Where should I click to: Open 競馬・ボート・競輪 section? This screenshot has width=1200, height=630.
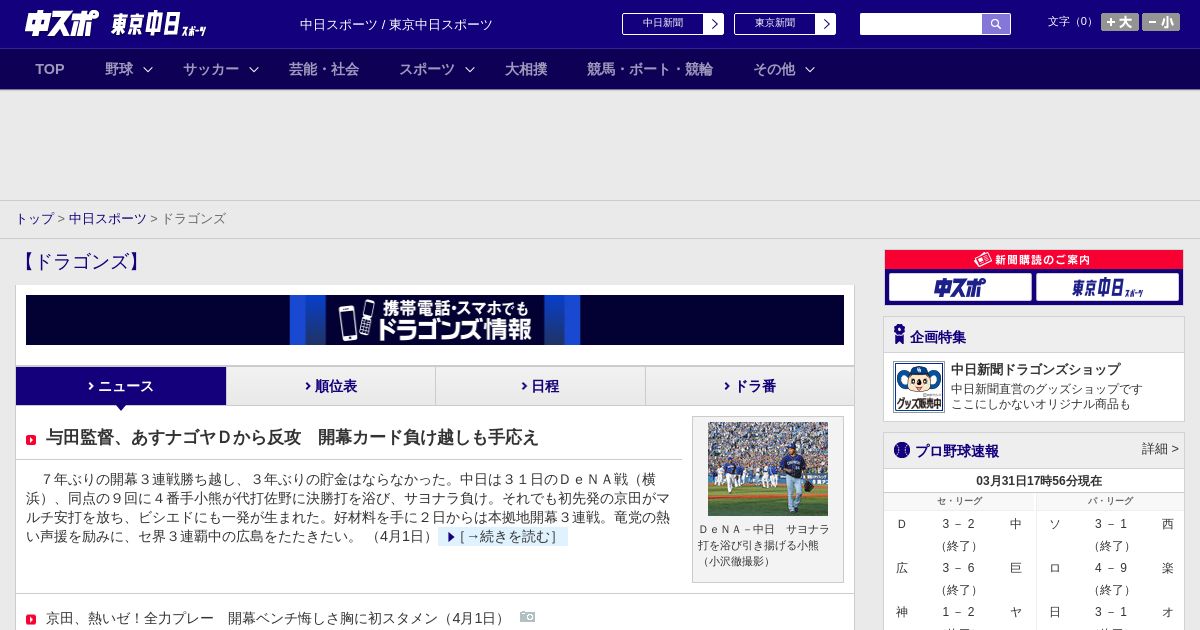pos(650,69)
